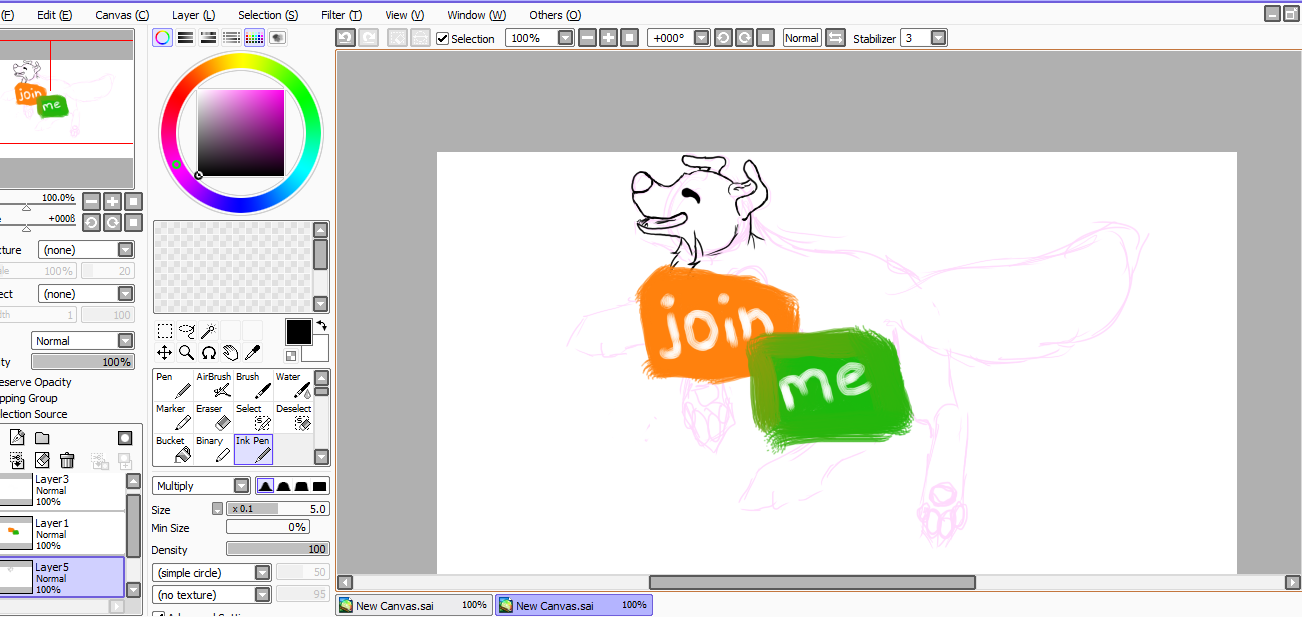Choose the Select brush tool

(x=253, y=417)
